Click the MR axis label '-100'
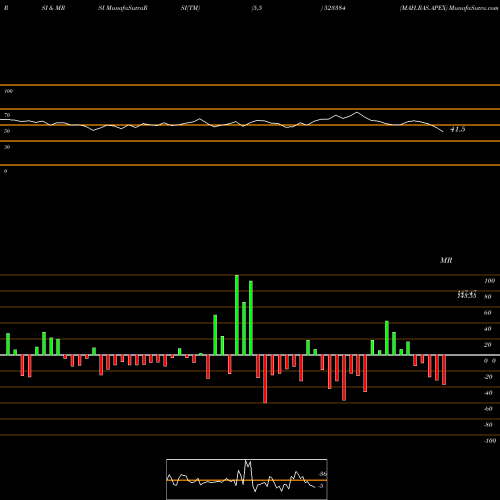This screenshot has height=500, width=500. [490, 441]
